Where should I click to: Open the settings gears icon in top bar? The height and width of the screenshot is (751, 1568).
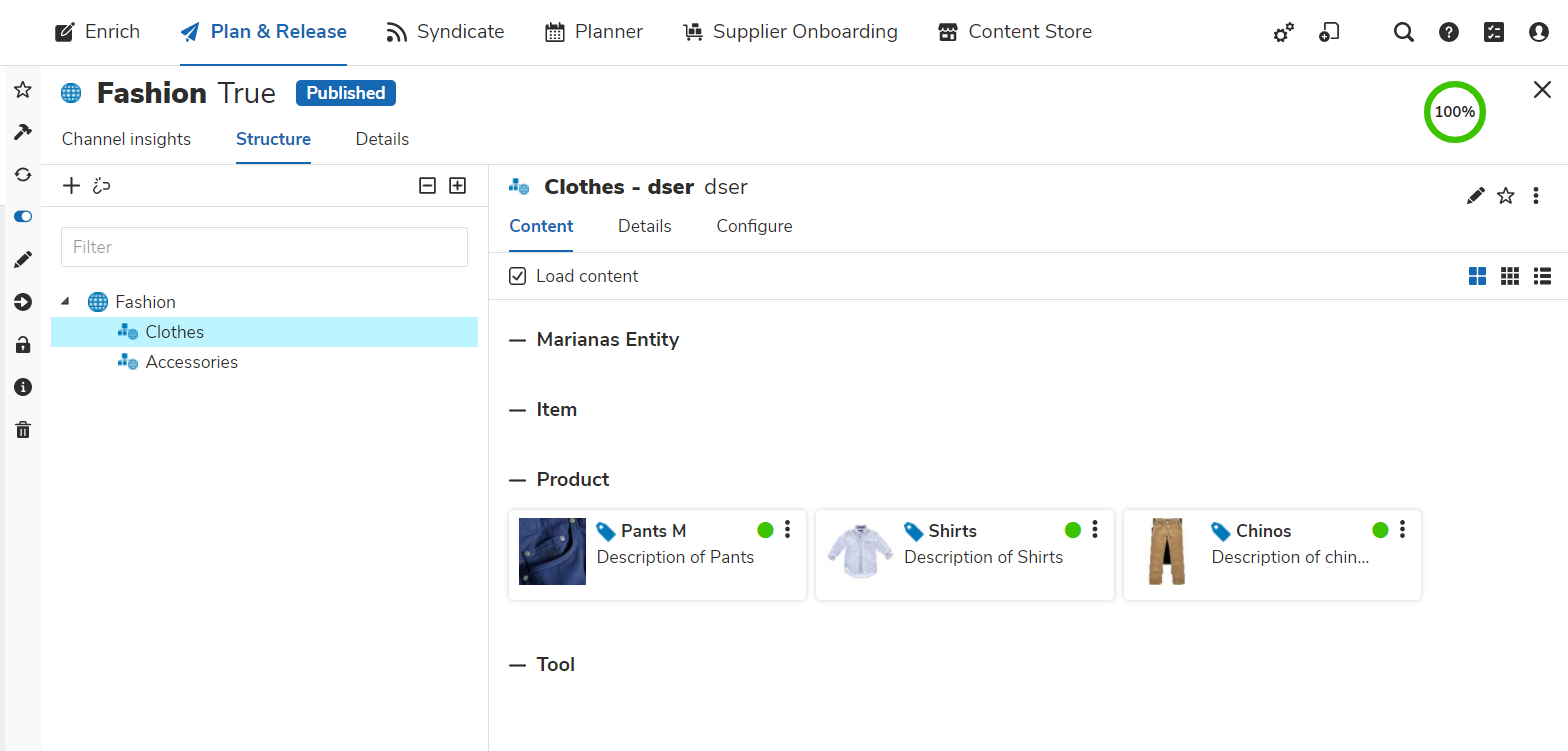click(1283, 32)
